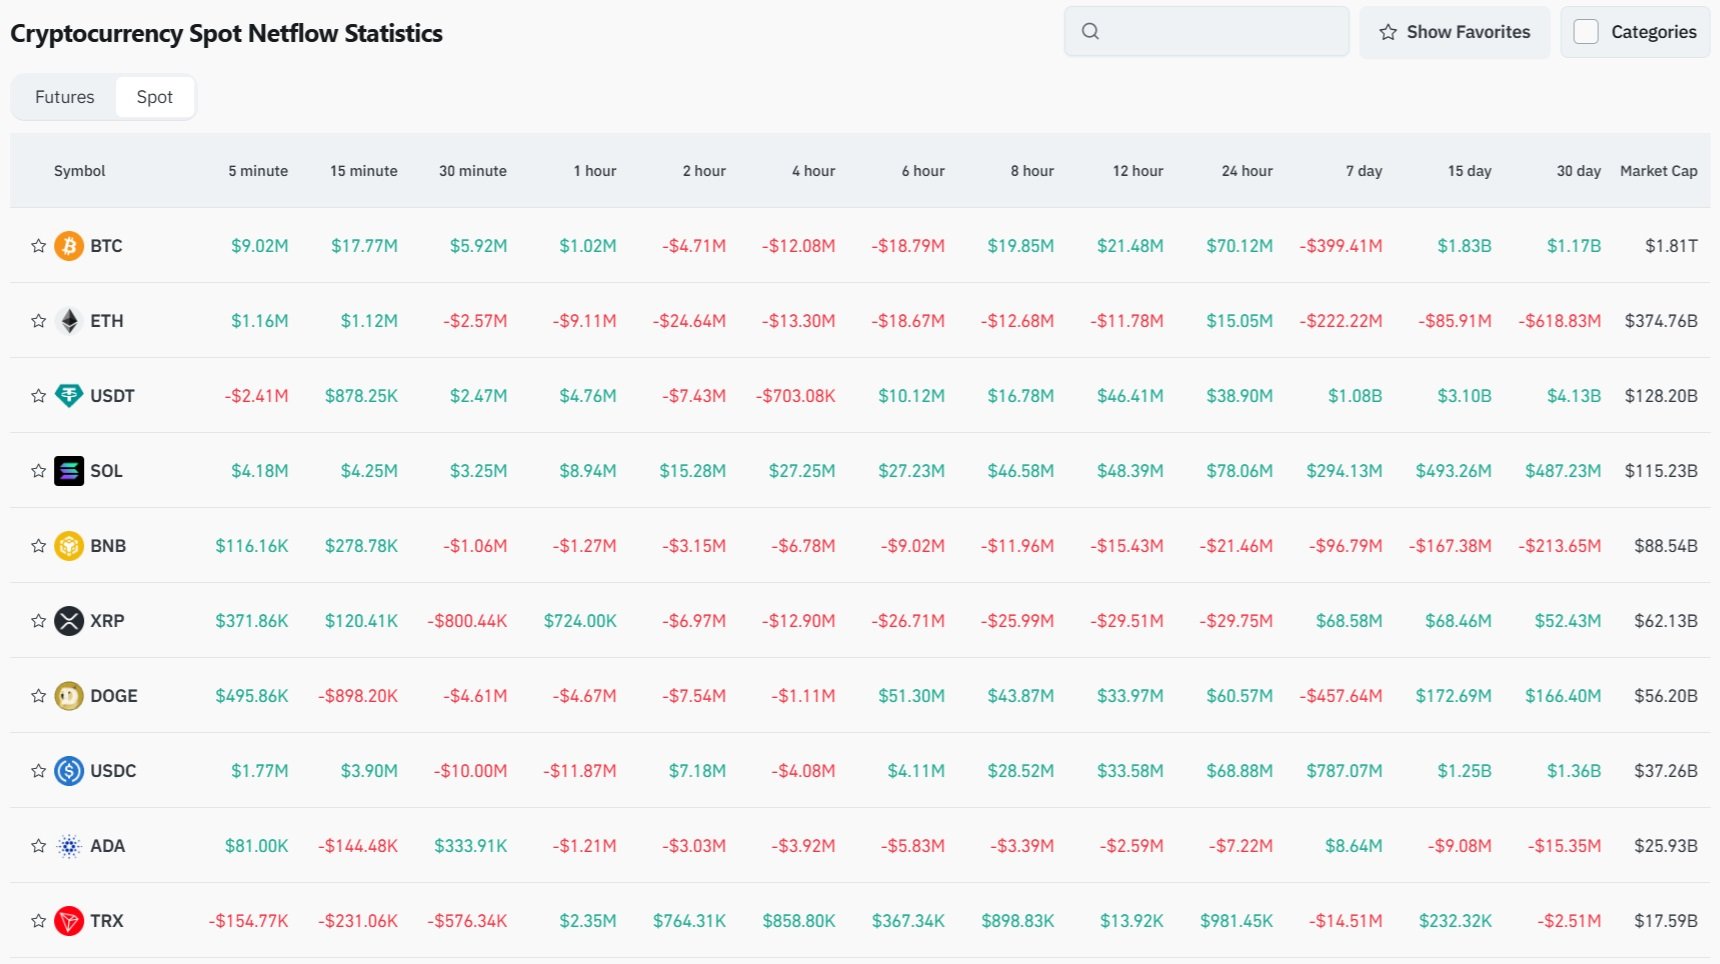Favorite ADA with its star icon
This screenshot has width=1720, height=964.
(38, 846)
